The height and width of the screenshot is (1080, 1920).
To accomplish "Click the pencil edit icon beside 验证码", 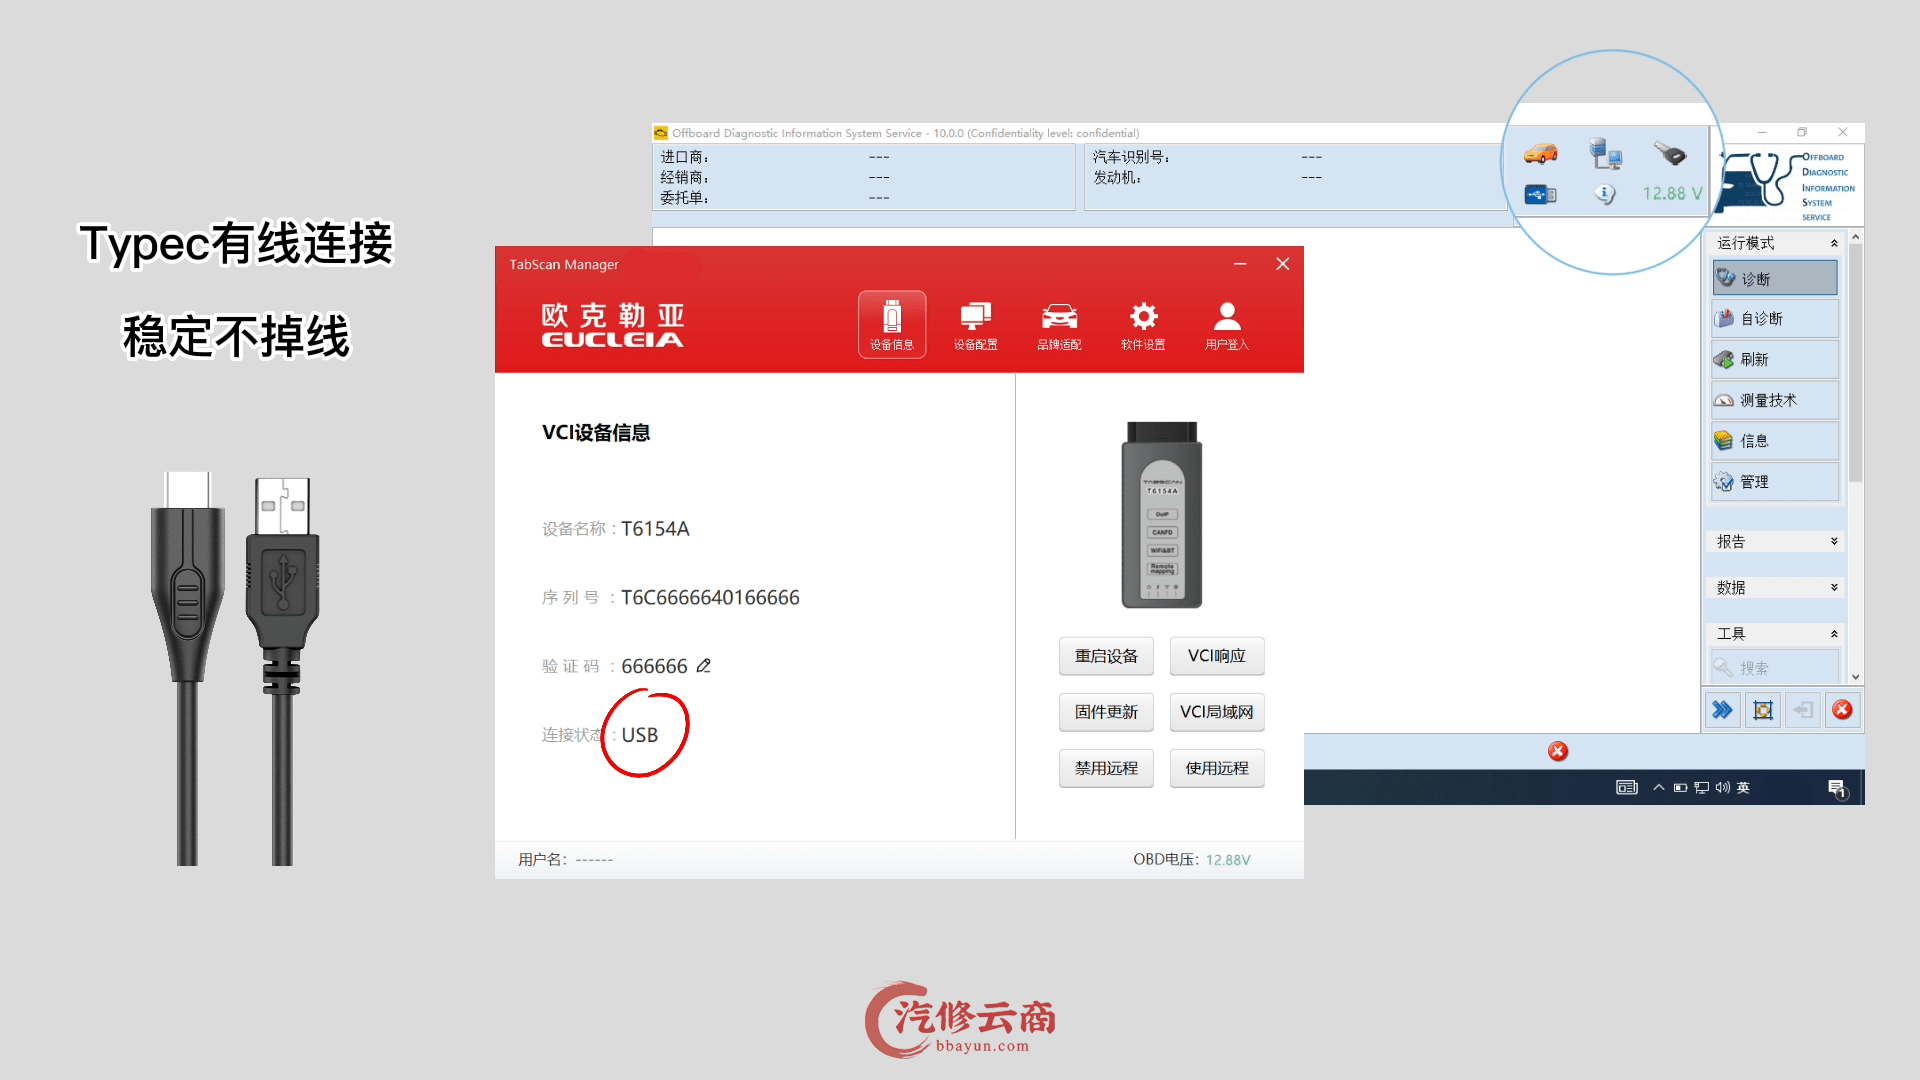I will pos(704,666).
